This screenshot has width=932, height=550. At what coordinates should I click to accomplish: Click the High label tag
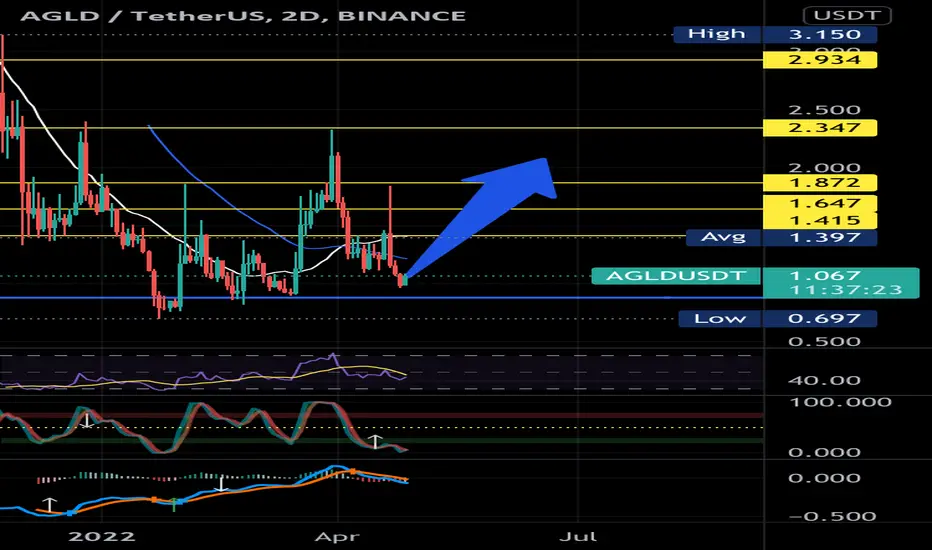(x=717, y=34)
